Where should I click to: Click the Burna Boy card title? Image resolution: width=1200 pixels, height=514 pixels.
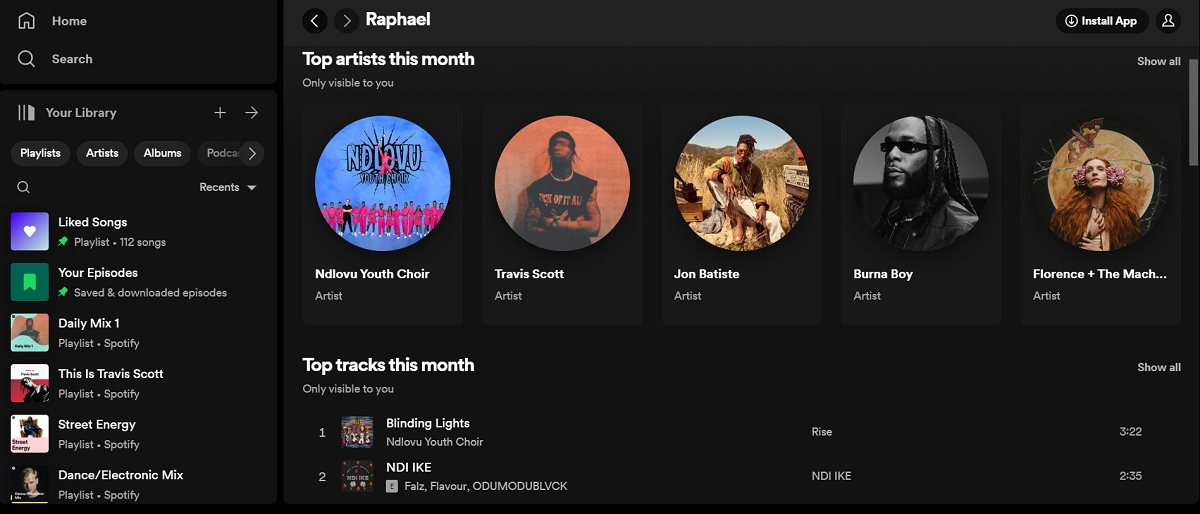(883, 274)
